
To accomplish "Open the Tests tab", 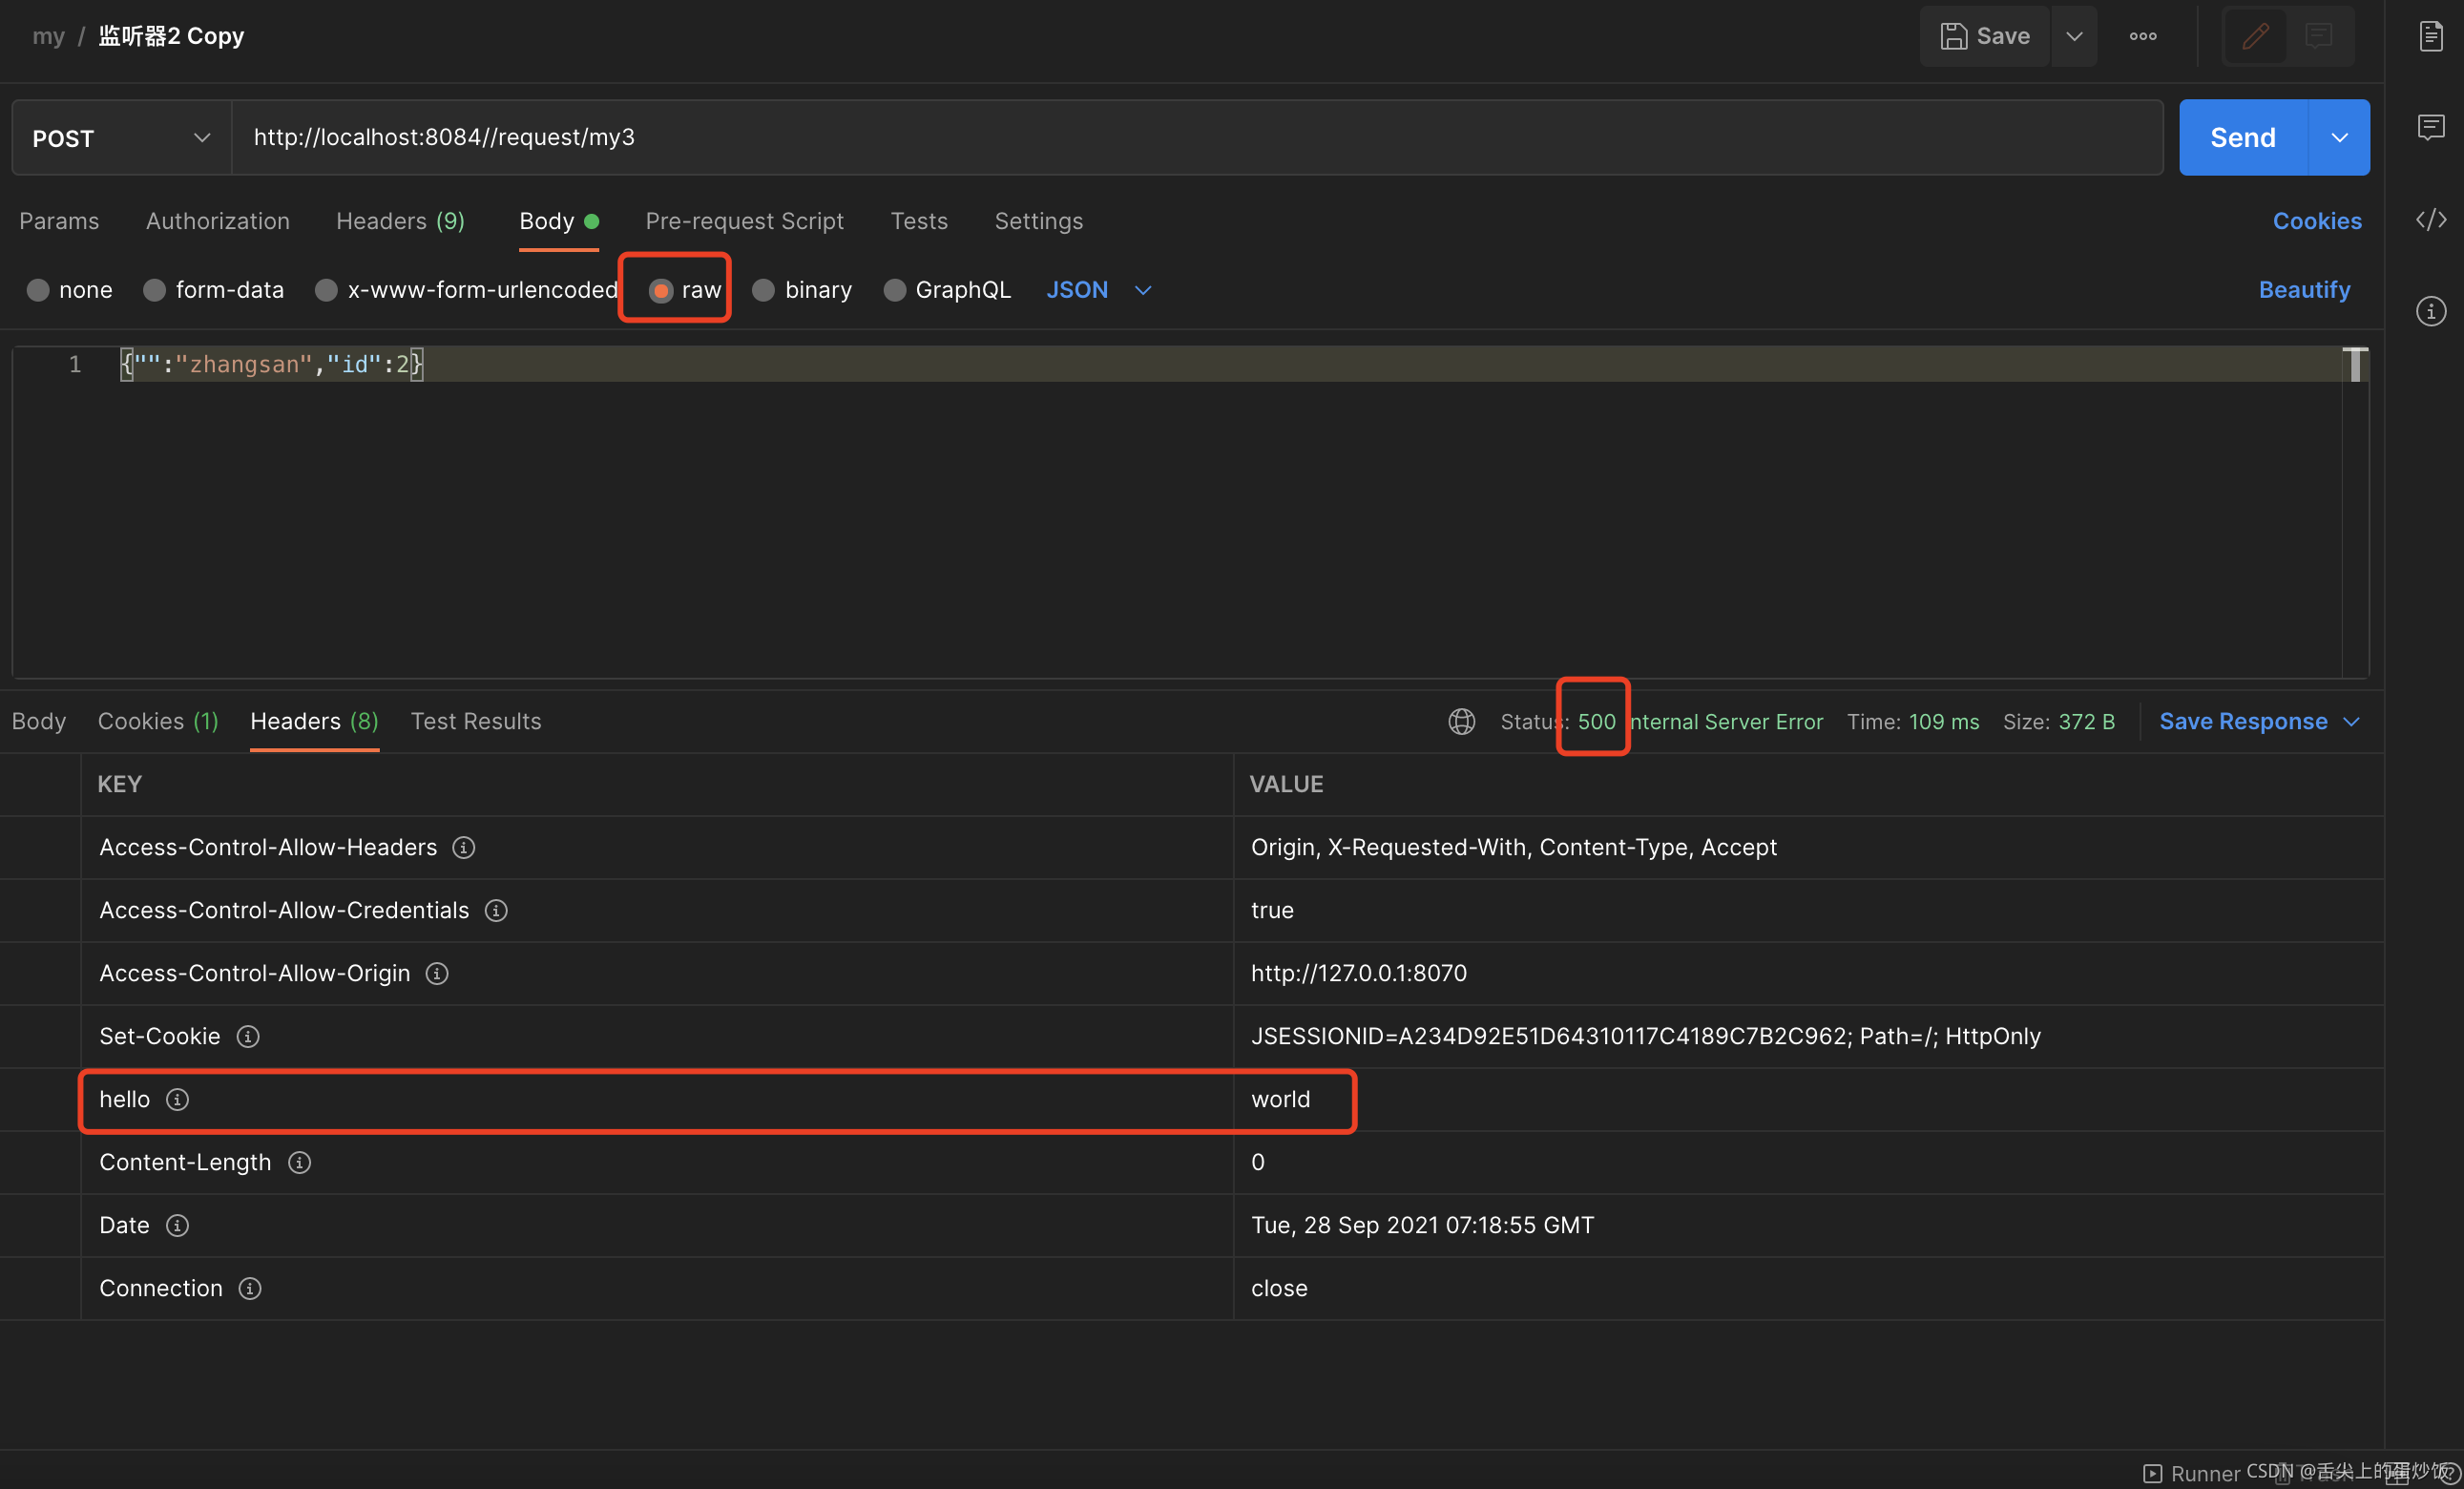I will point(919,221).
